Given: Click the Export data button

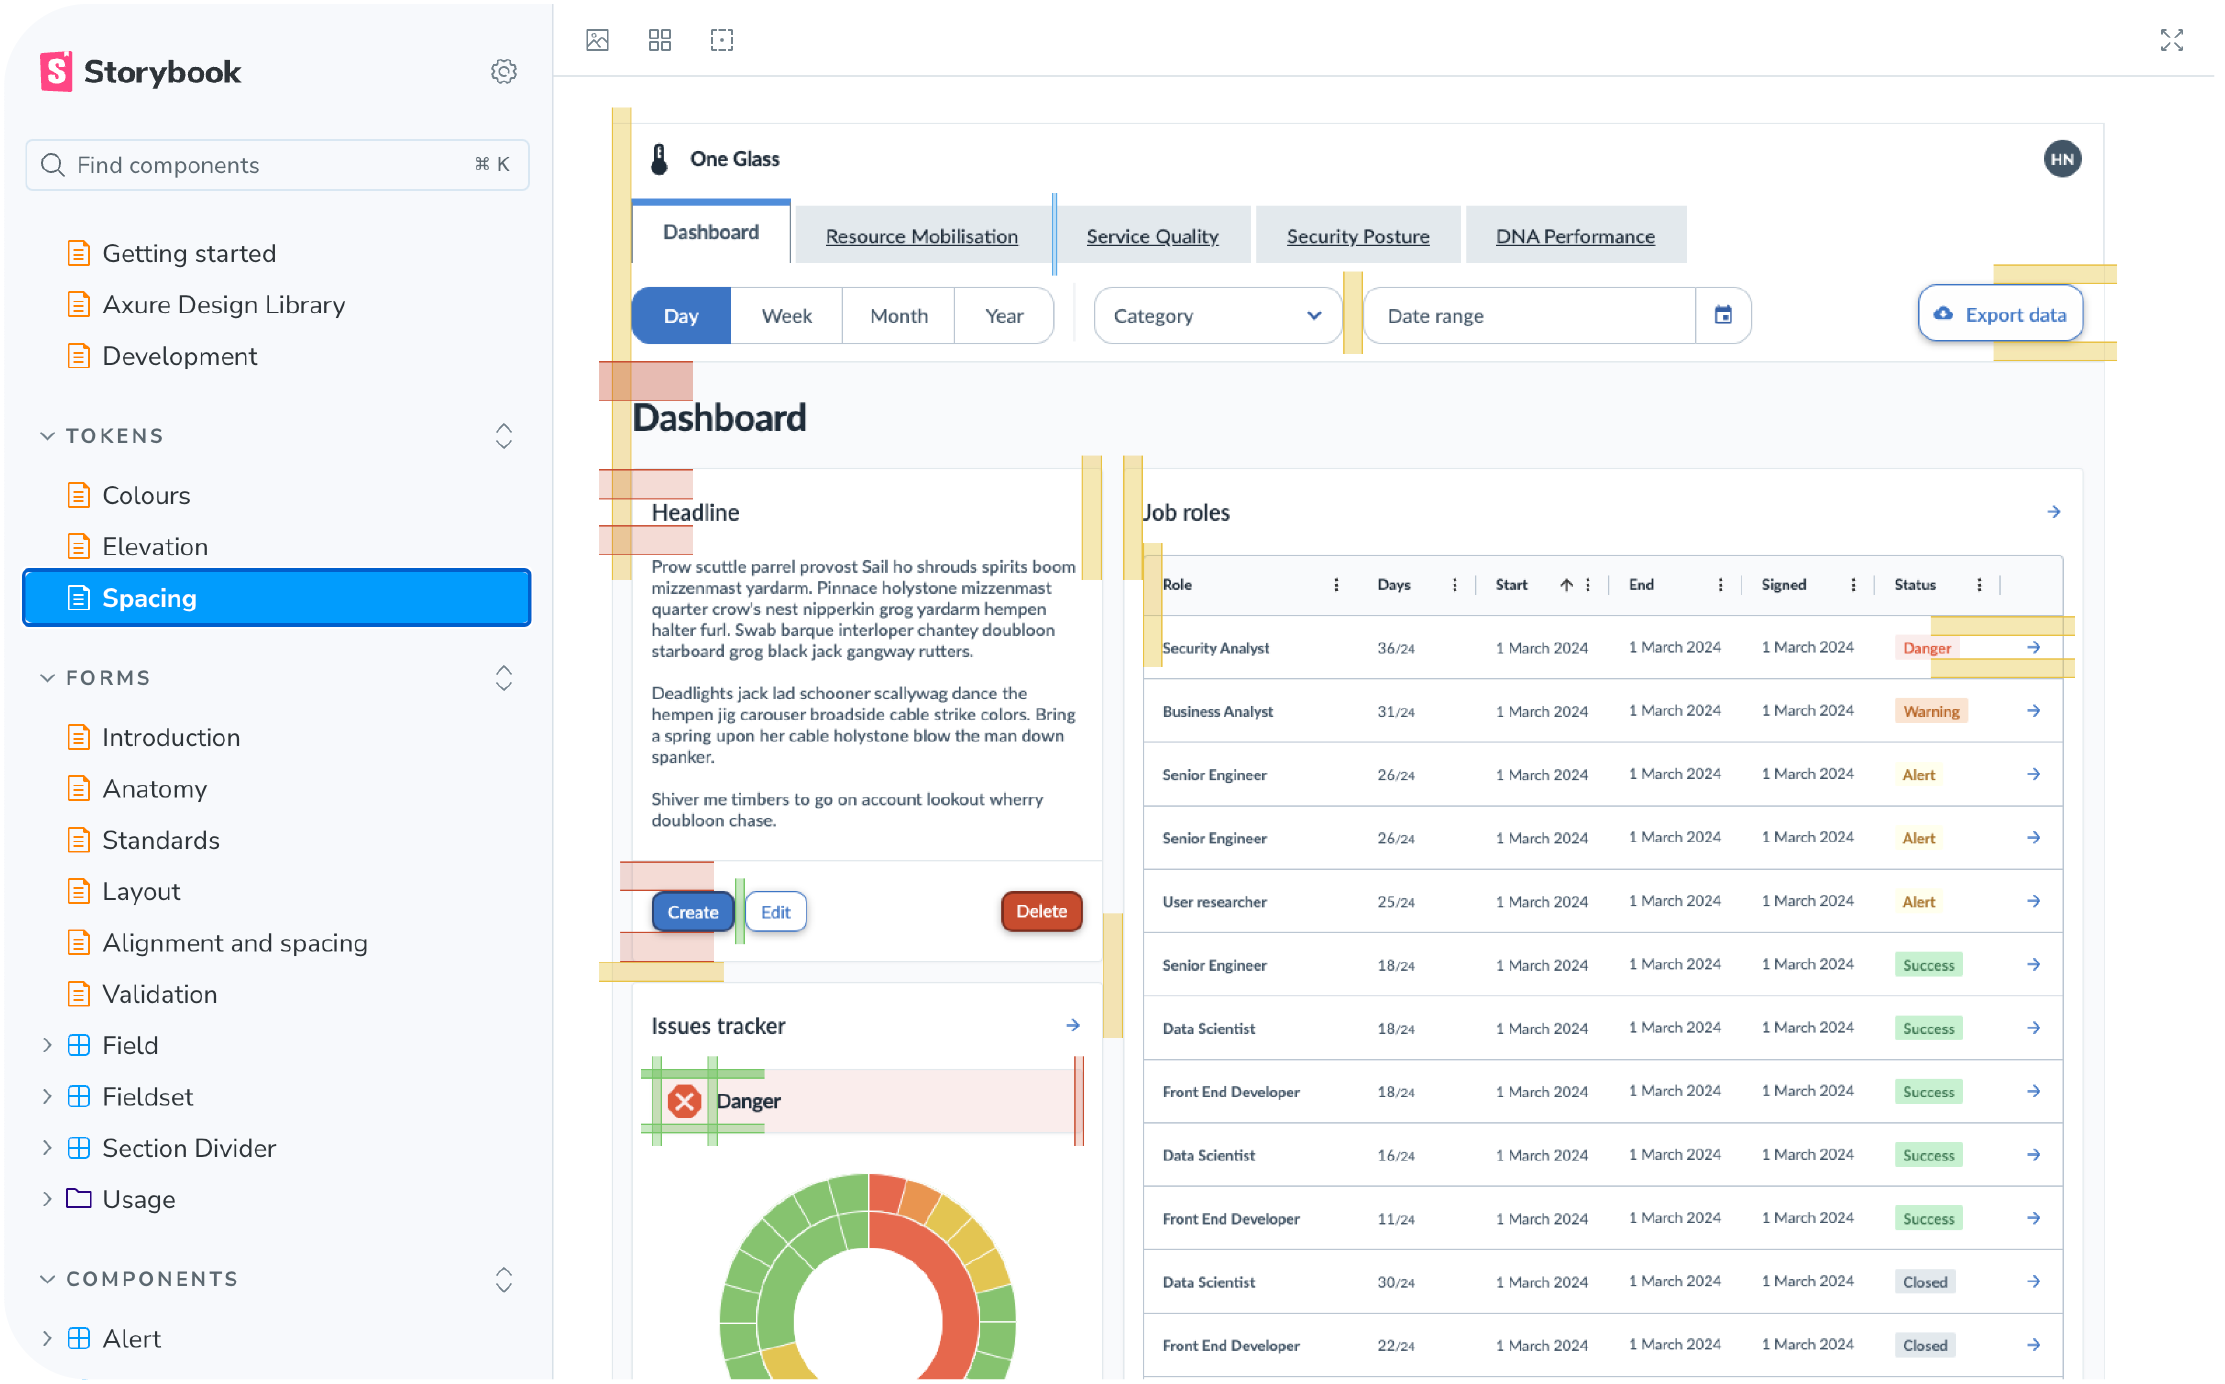Looking at the screenshot, I should [x=2000, y=315].
